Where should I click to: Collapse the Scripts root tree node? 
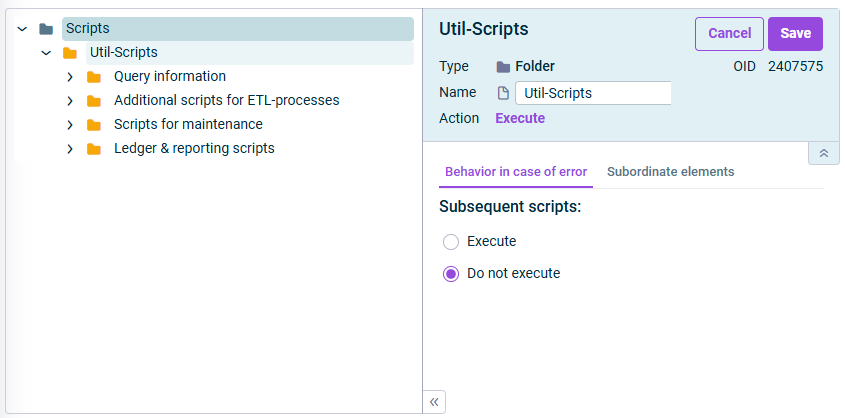(22, 29)
